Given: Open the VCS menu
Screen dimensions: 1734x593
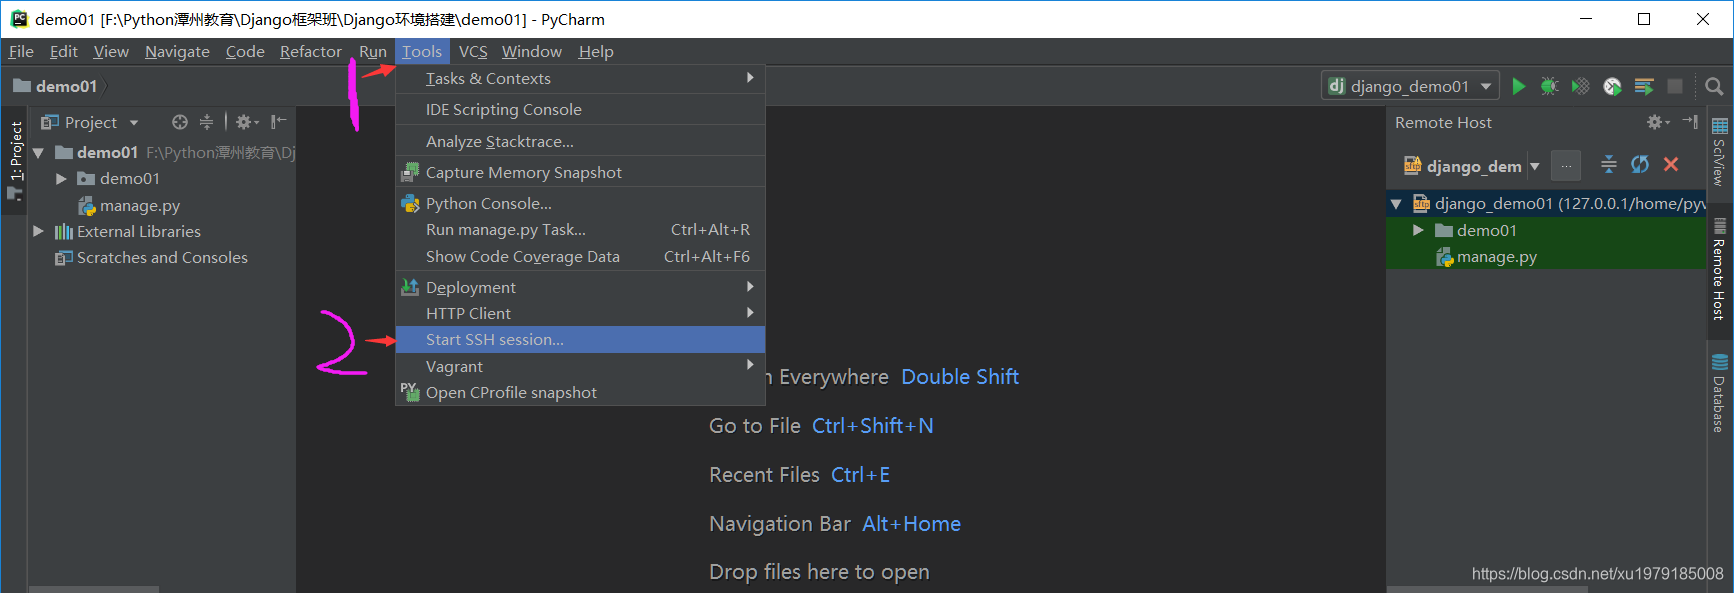Looking at the screenshot, I should point(473,51).
